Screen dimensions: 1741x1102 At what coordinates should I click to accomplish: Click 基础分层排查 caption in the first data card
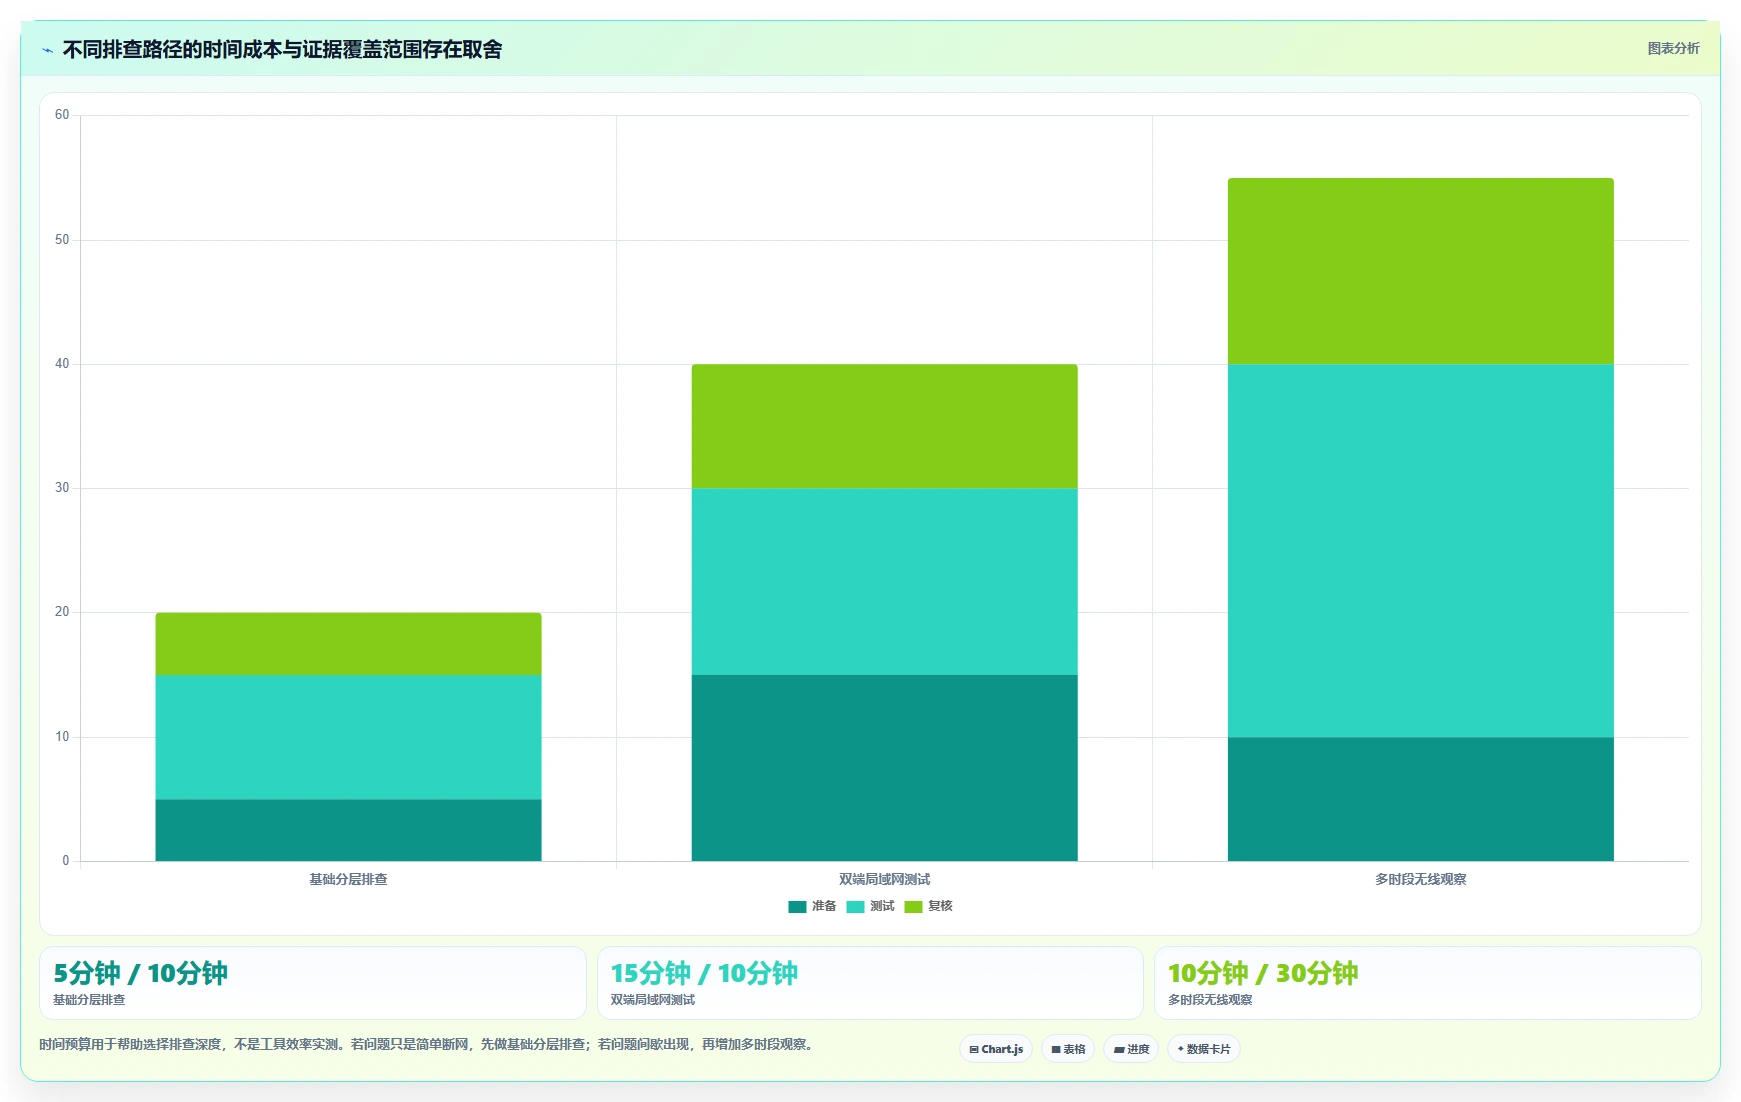point(89,1000)
